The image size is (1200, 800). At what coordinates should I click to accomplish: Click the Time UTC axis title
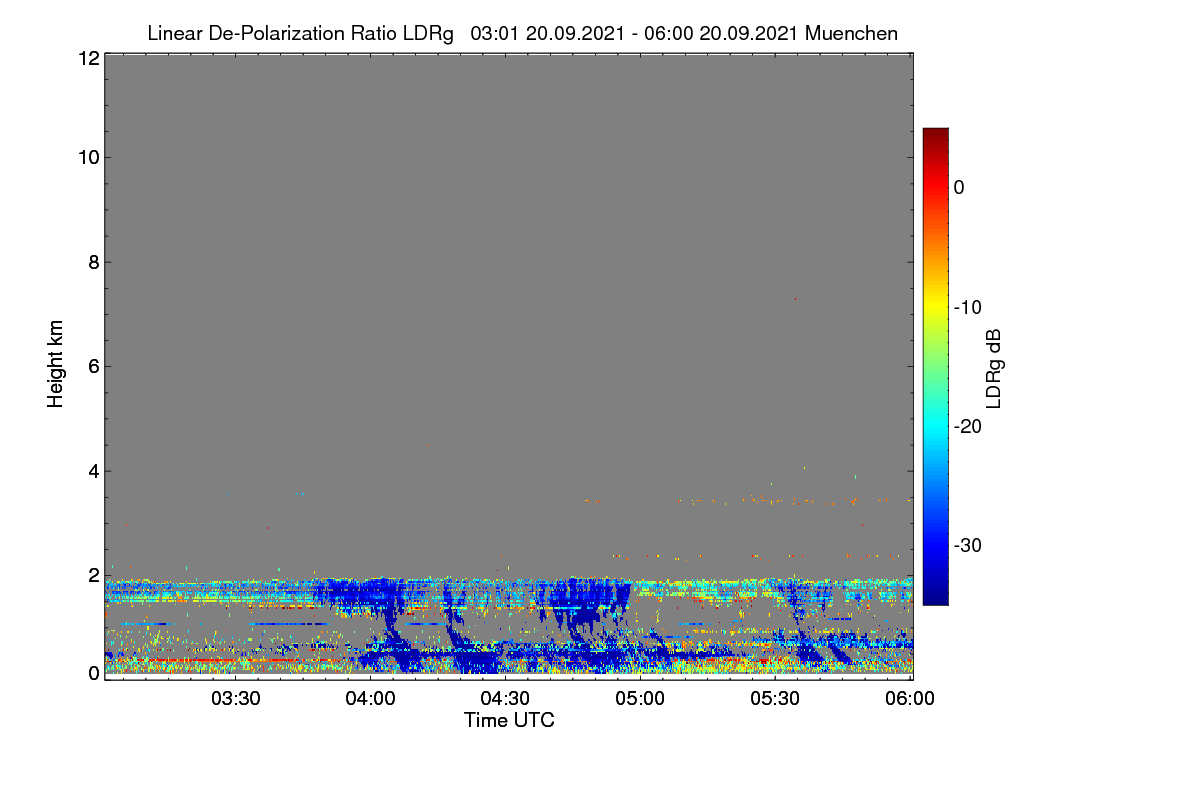pos(509,720)
